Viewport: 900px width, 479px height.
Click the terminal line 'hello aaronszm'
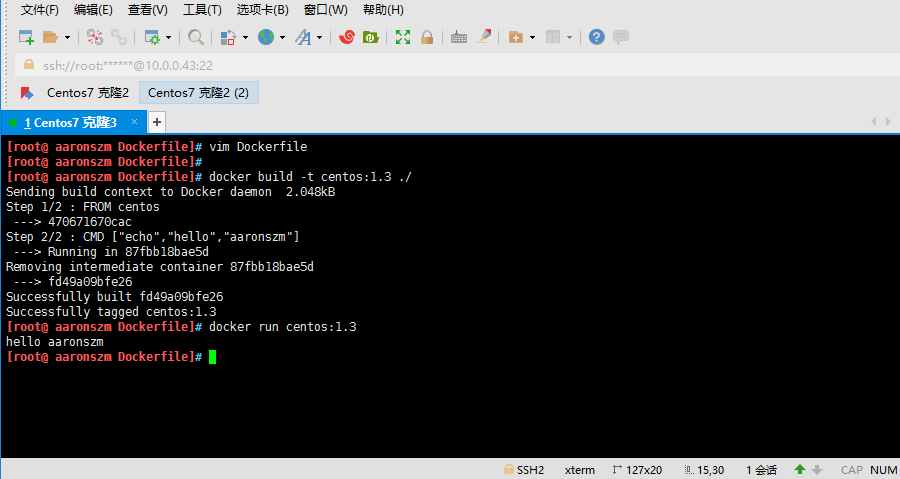pos(55,342)
